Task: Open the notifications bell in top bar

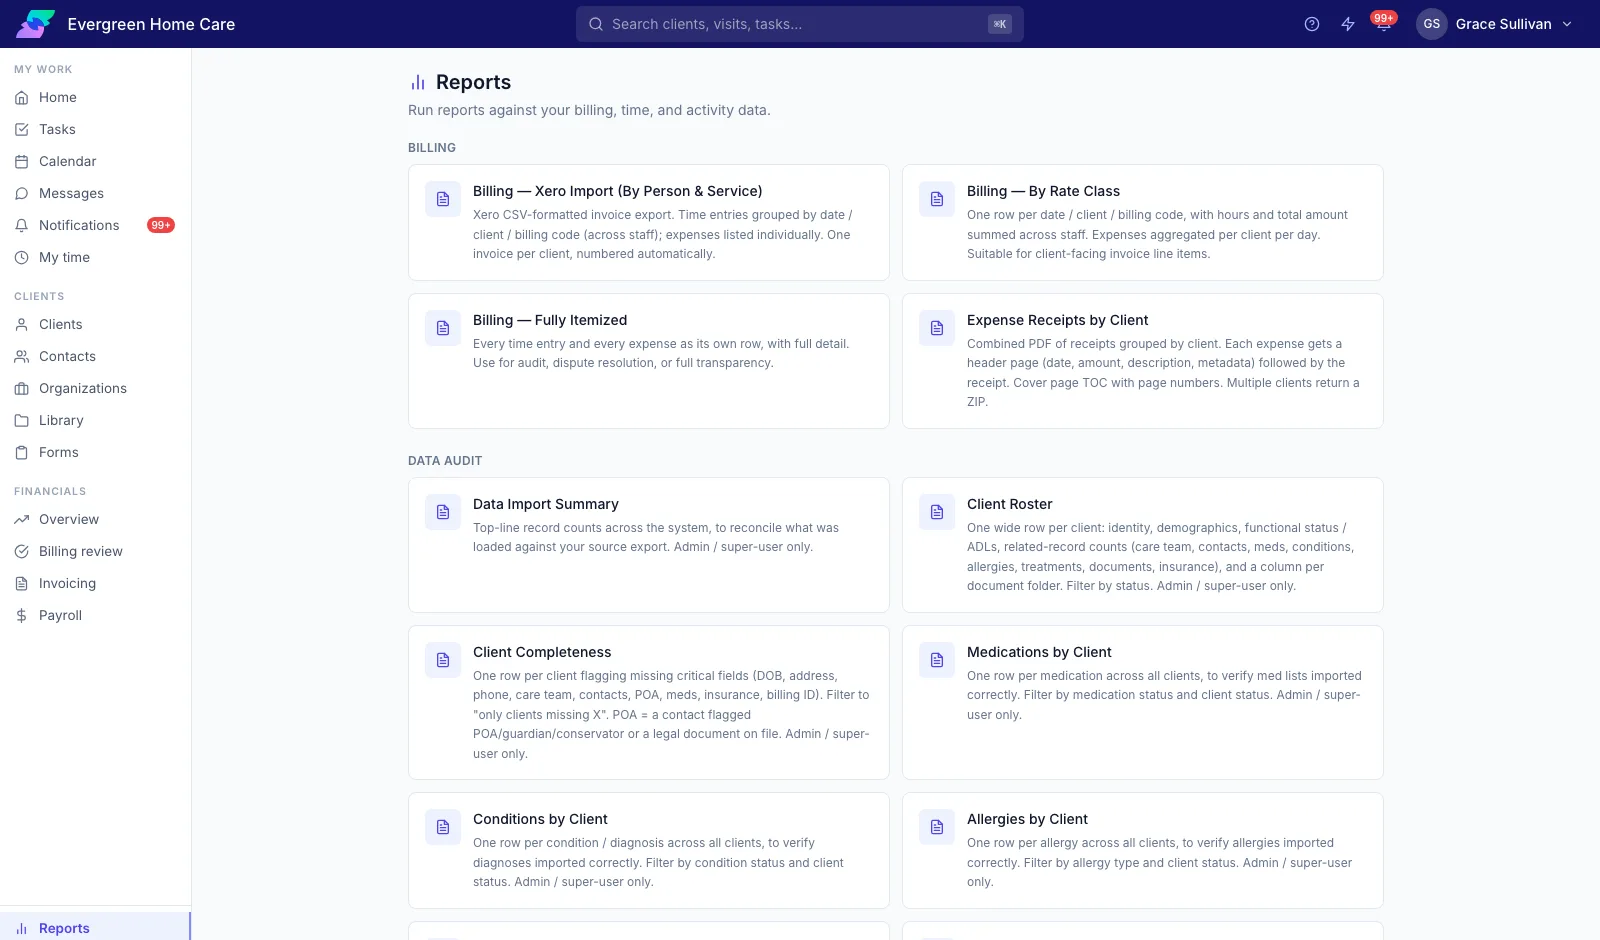Action: [1384, 24]
